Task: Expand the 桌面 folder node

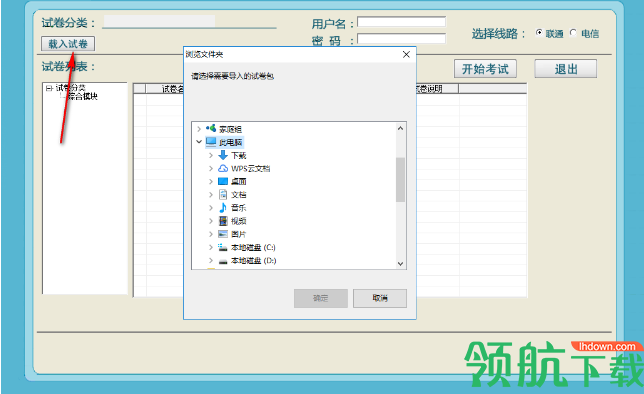Action: point(211,182)
